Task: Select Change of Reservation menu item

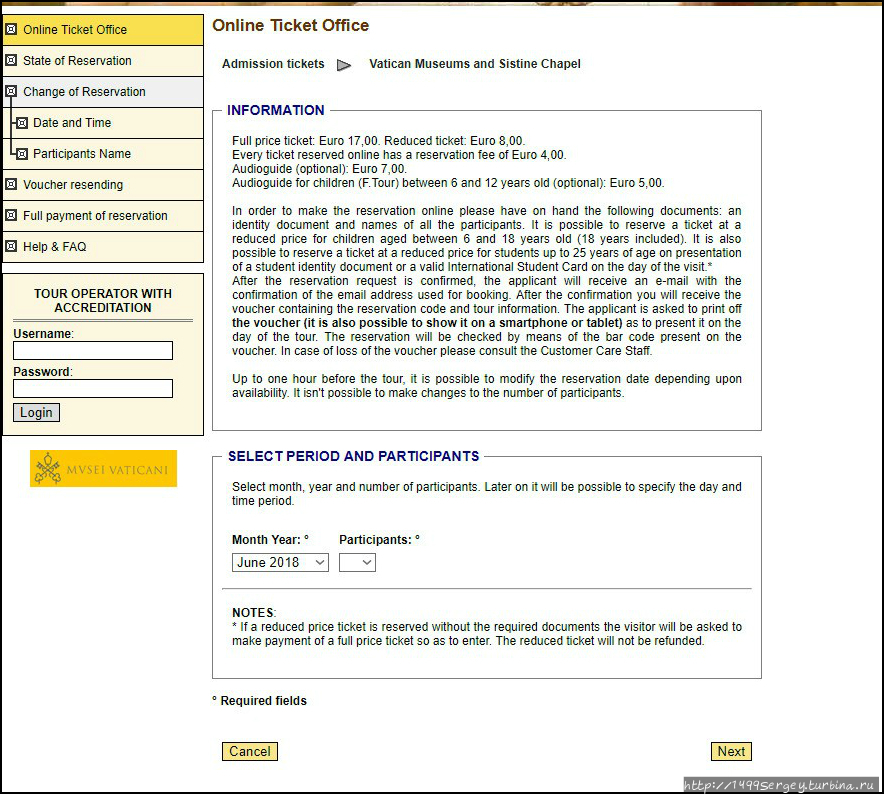Action: point(103,92)
